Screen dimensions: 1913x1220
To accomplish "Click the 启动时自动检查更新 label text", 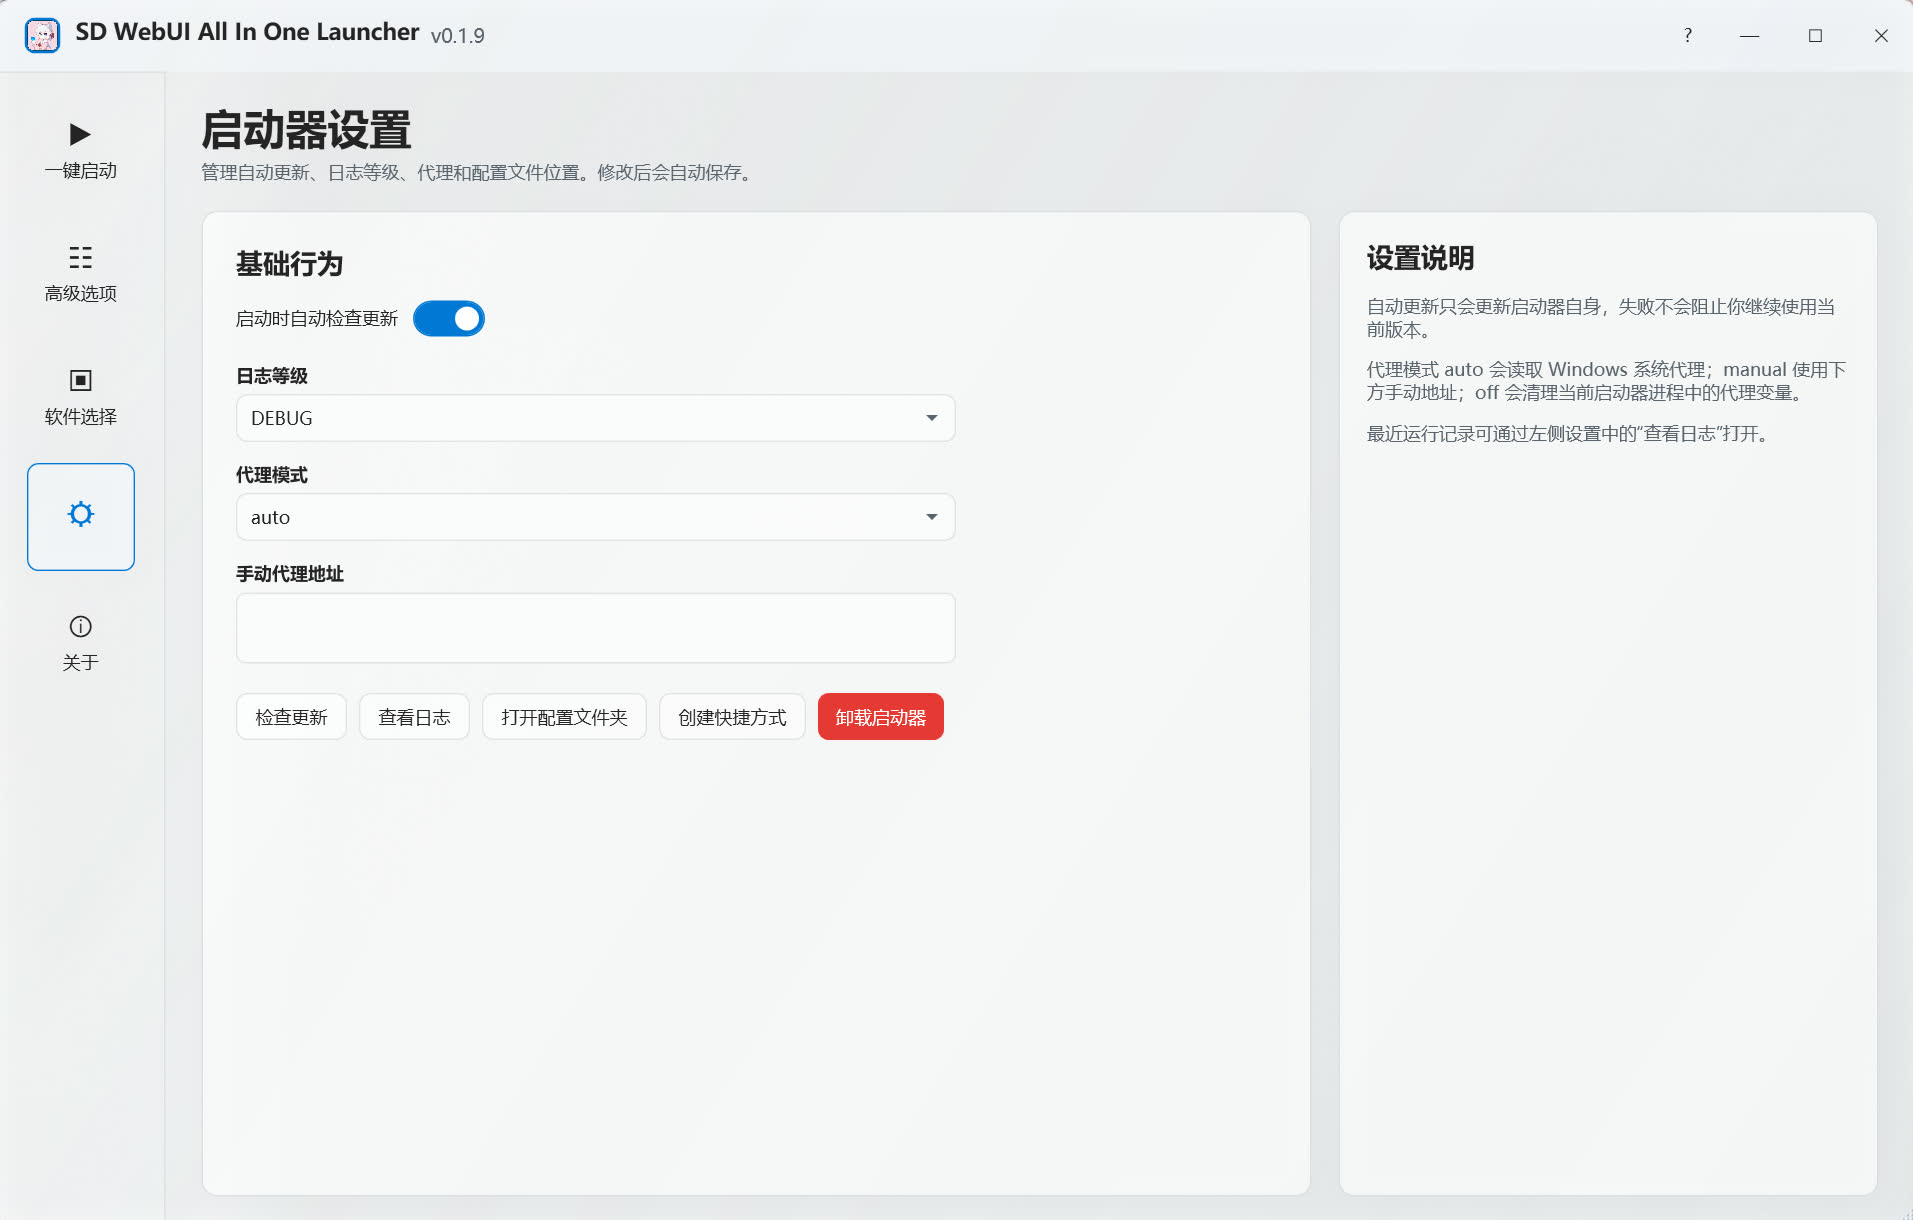I will coord(317,319).
